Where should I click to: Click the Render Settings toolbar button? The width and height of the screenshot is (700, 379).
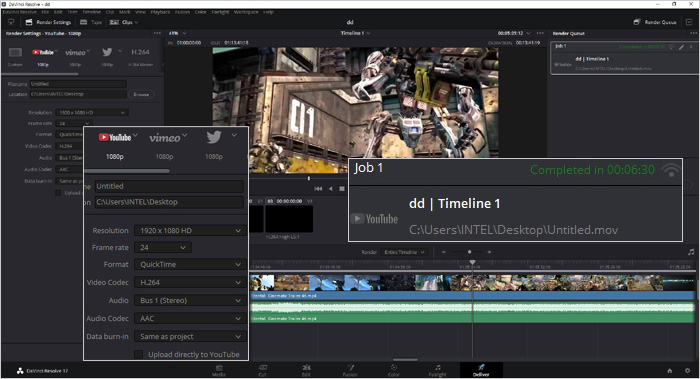click(x=49, y=22)
